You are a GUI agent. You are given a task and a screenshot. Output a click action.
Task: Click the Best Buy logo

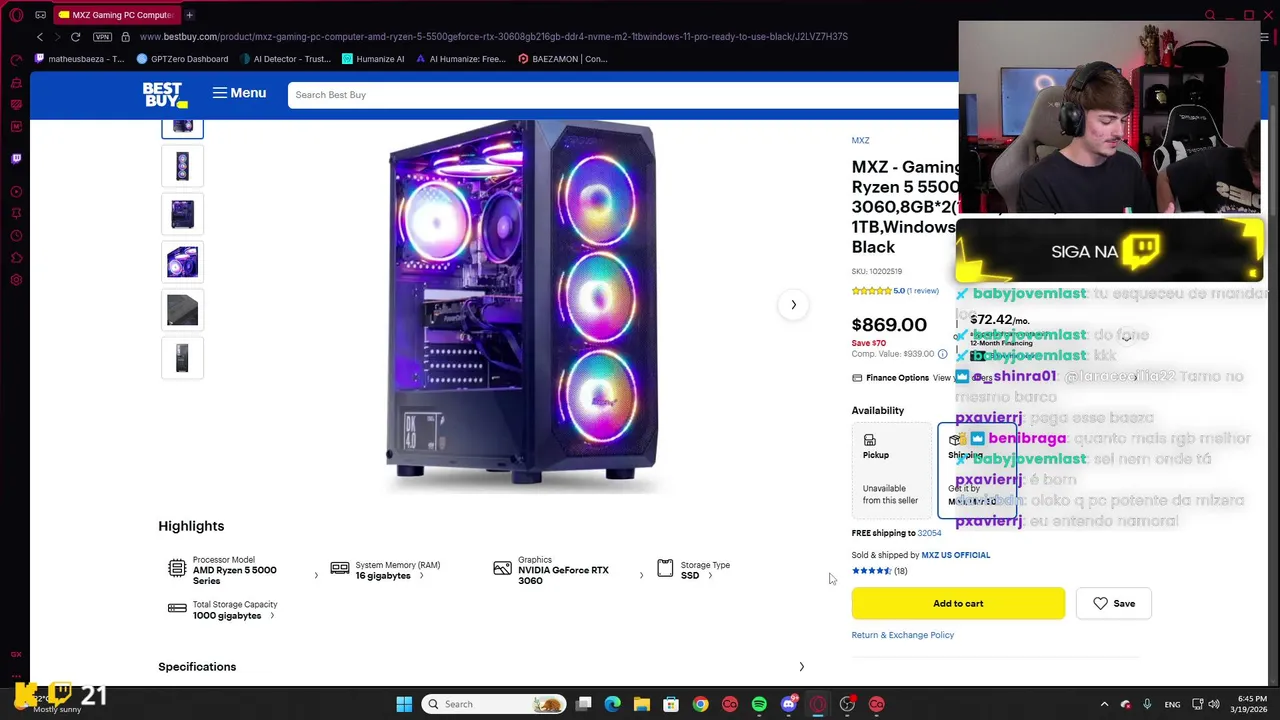click(165, 95)
